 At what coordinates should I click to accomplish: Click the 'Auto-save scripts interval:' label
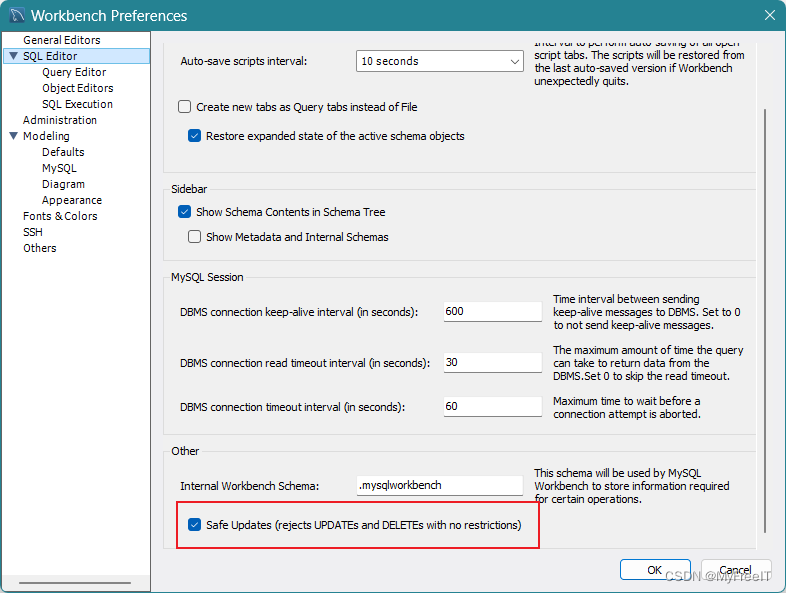pos(244,61)
